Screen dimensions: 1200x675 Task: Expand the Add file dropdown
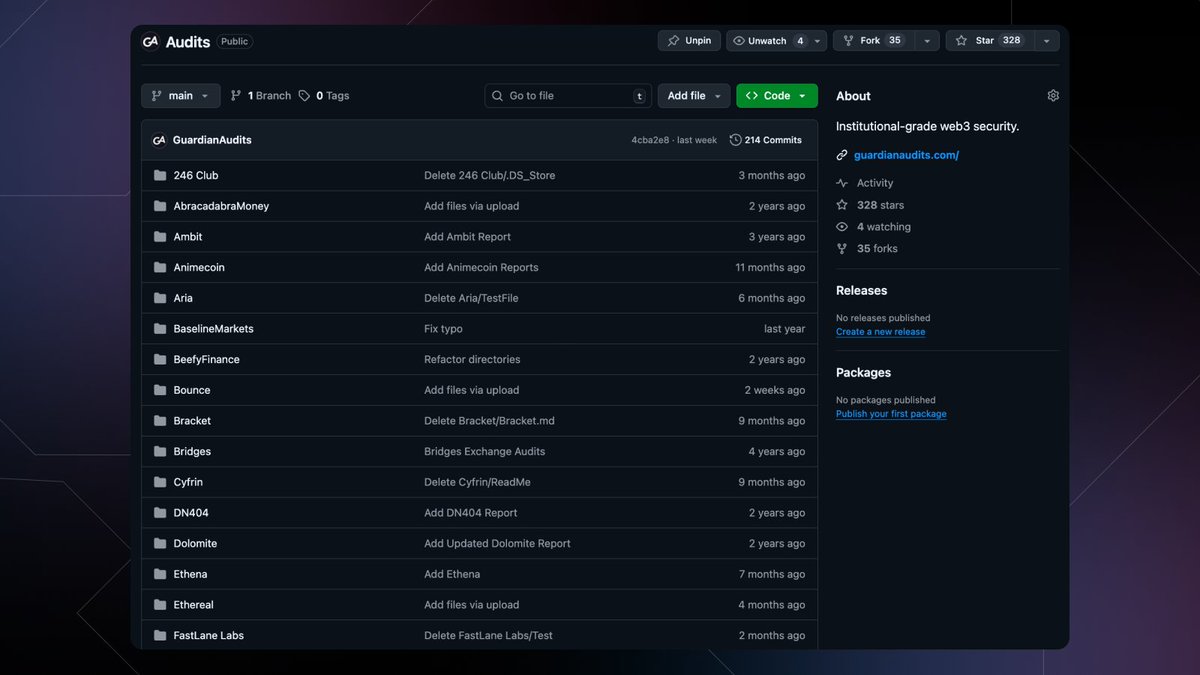tap(693, 96)
